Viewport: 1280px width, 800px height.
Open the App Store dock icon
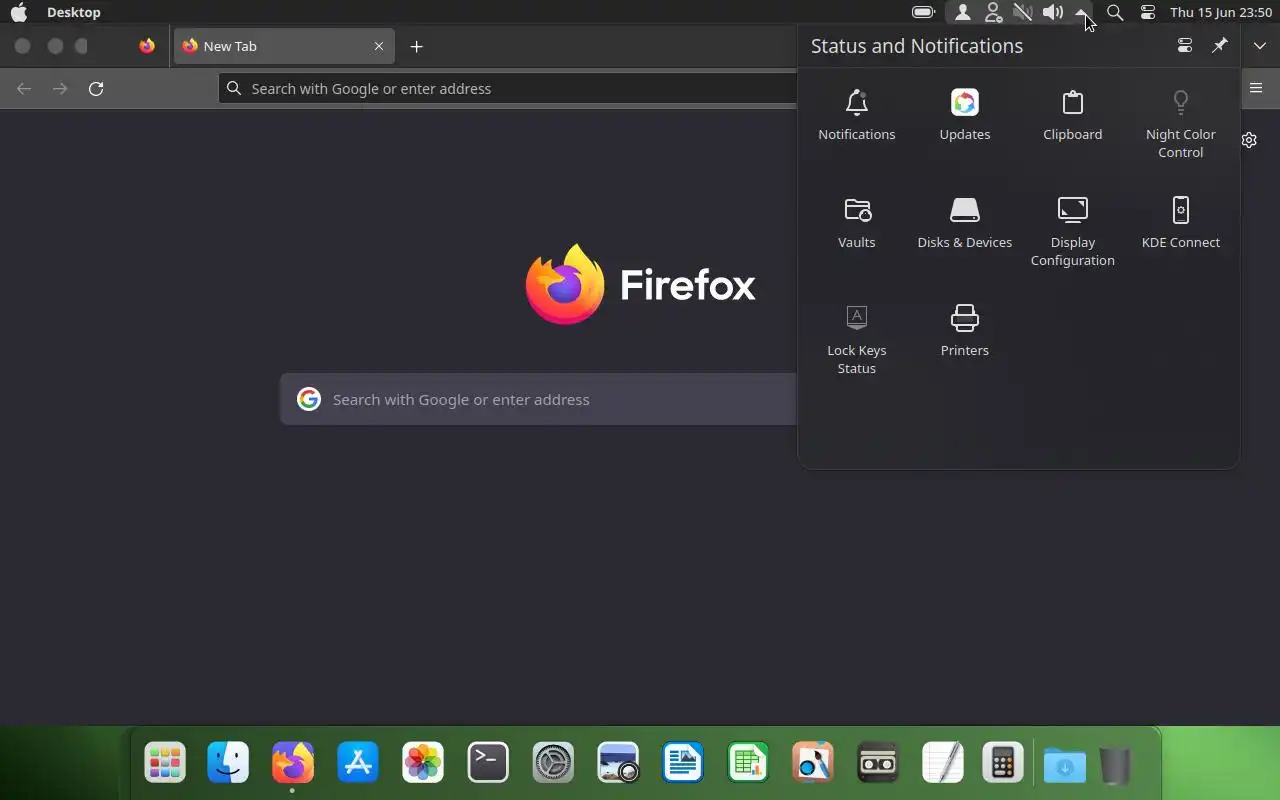[358, 764]
